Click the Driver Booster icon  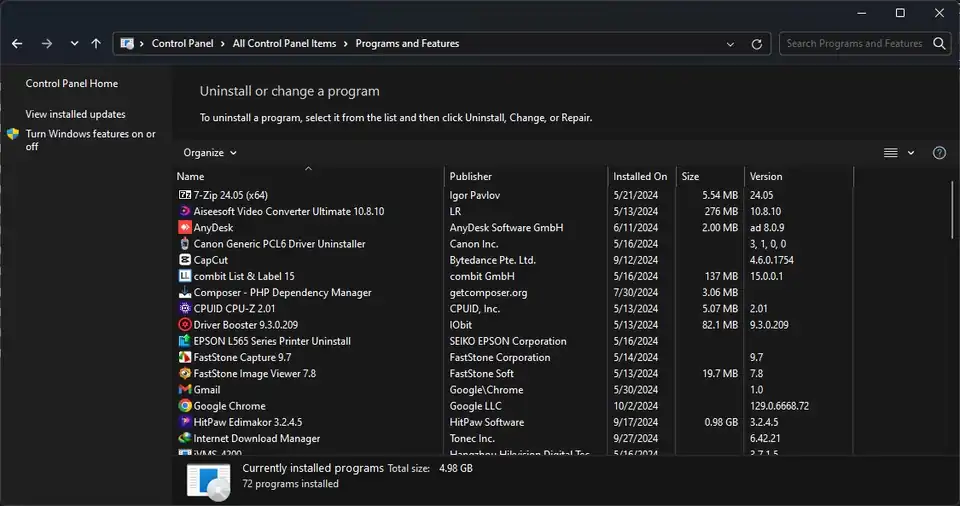tap(184, 325)
